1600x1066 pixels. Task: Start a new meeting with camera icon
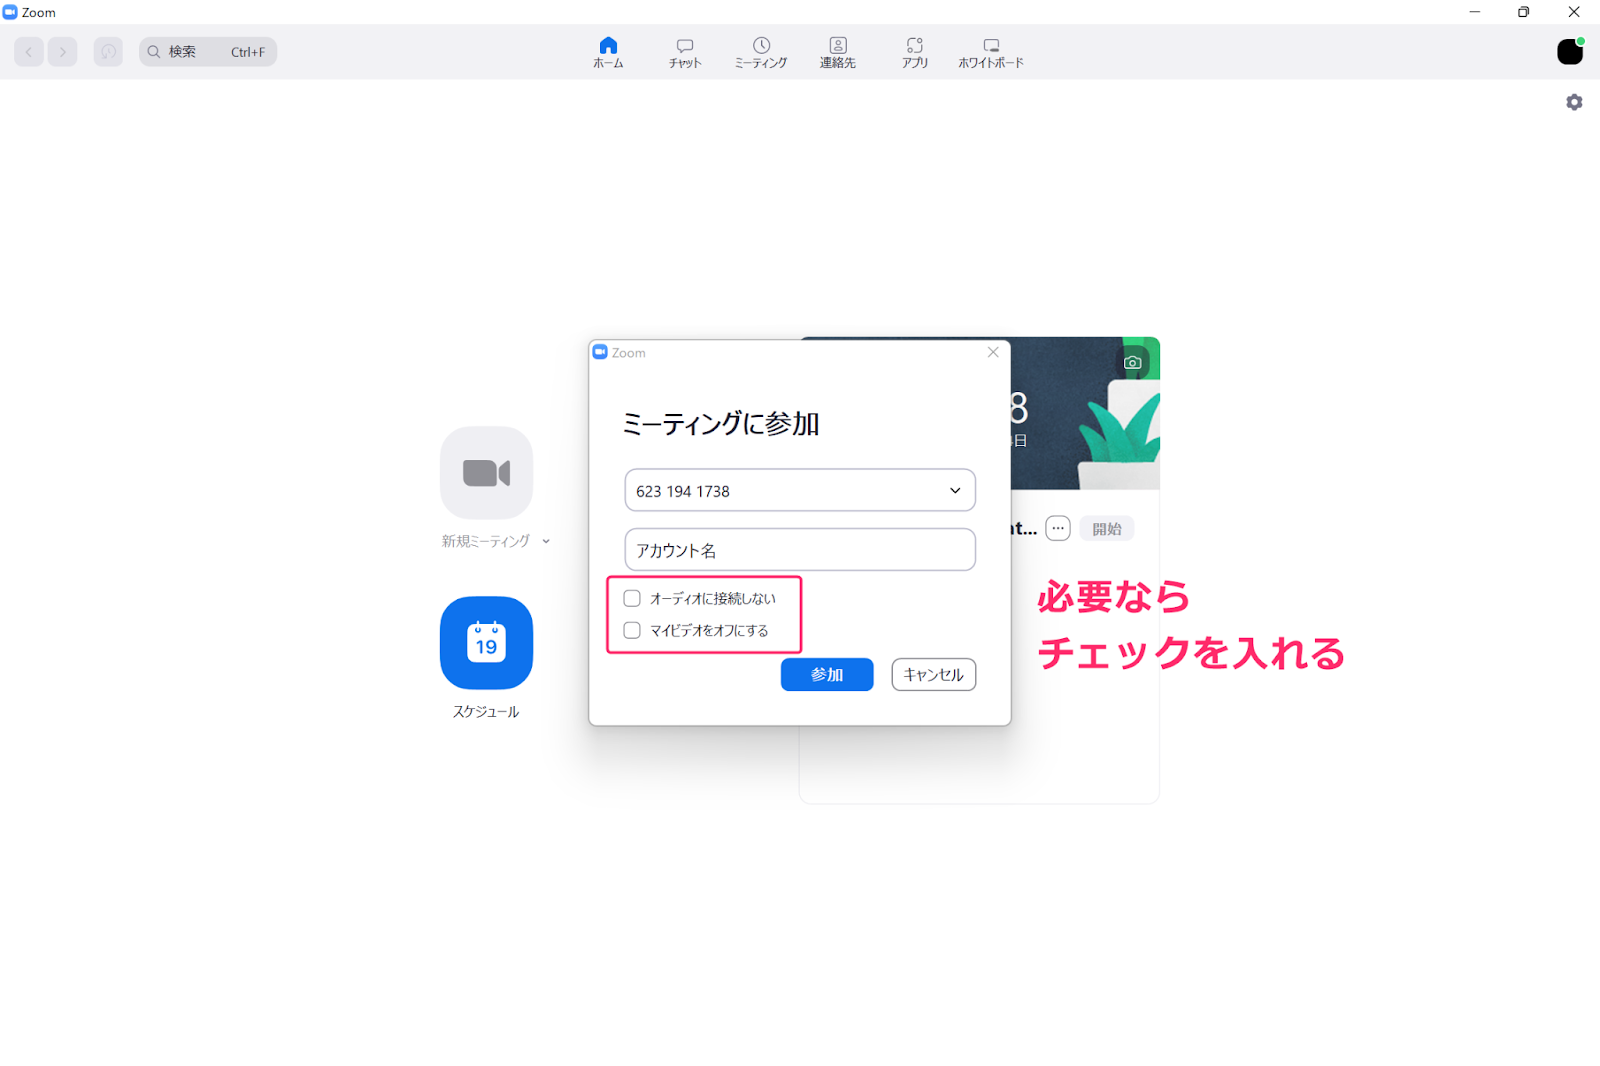(x=486, y=473)
